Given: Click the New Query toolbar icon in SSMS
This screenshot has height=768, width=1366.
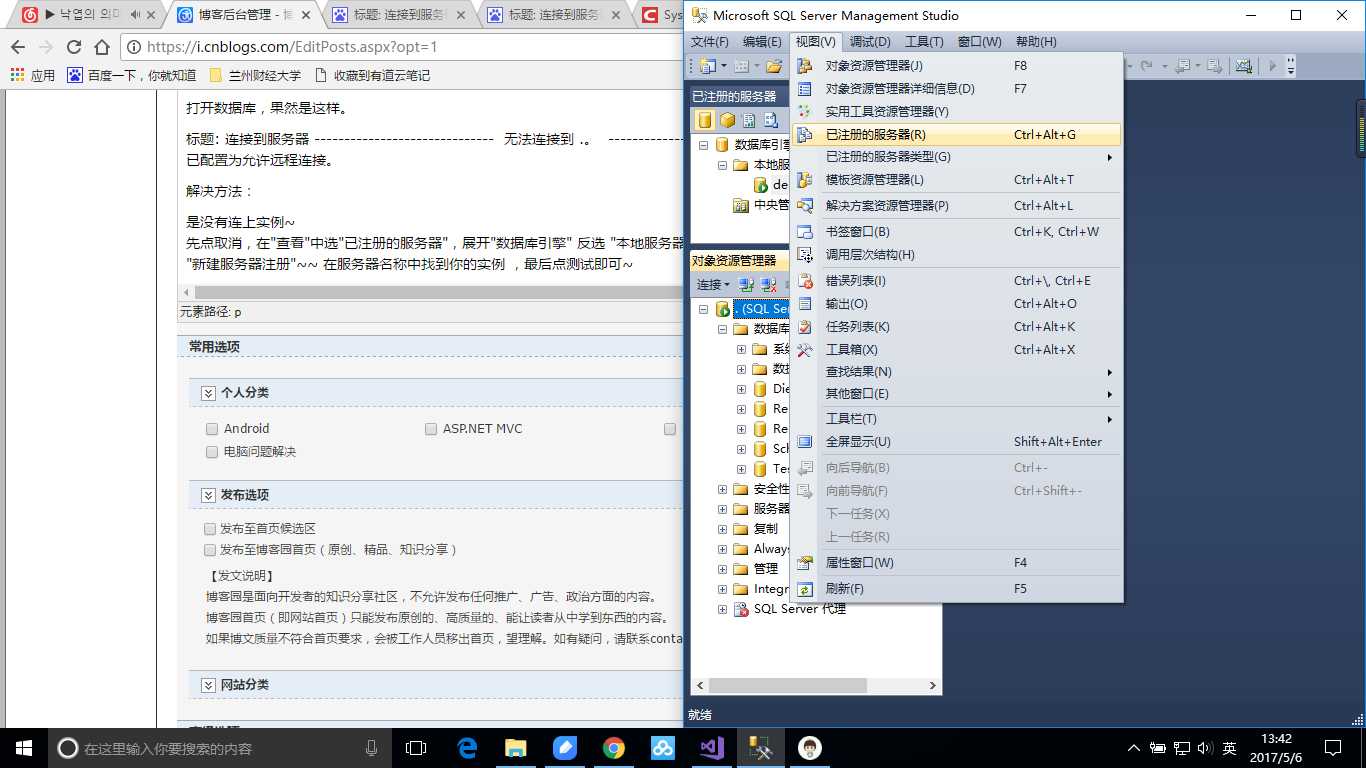Looking at the screenshot, I should click(708, 66).
